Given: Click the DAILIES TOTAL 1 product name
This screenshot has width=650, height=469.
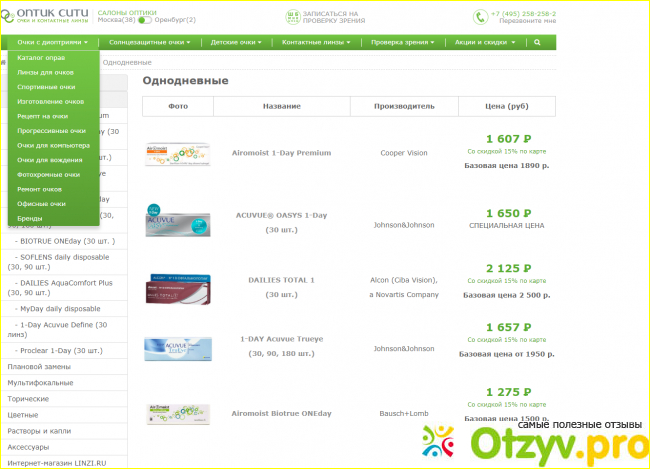Looking at the screenshot, I should click(x=281, y=280).
